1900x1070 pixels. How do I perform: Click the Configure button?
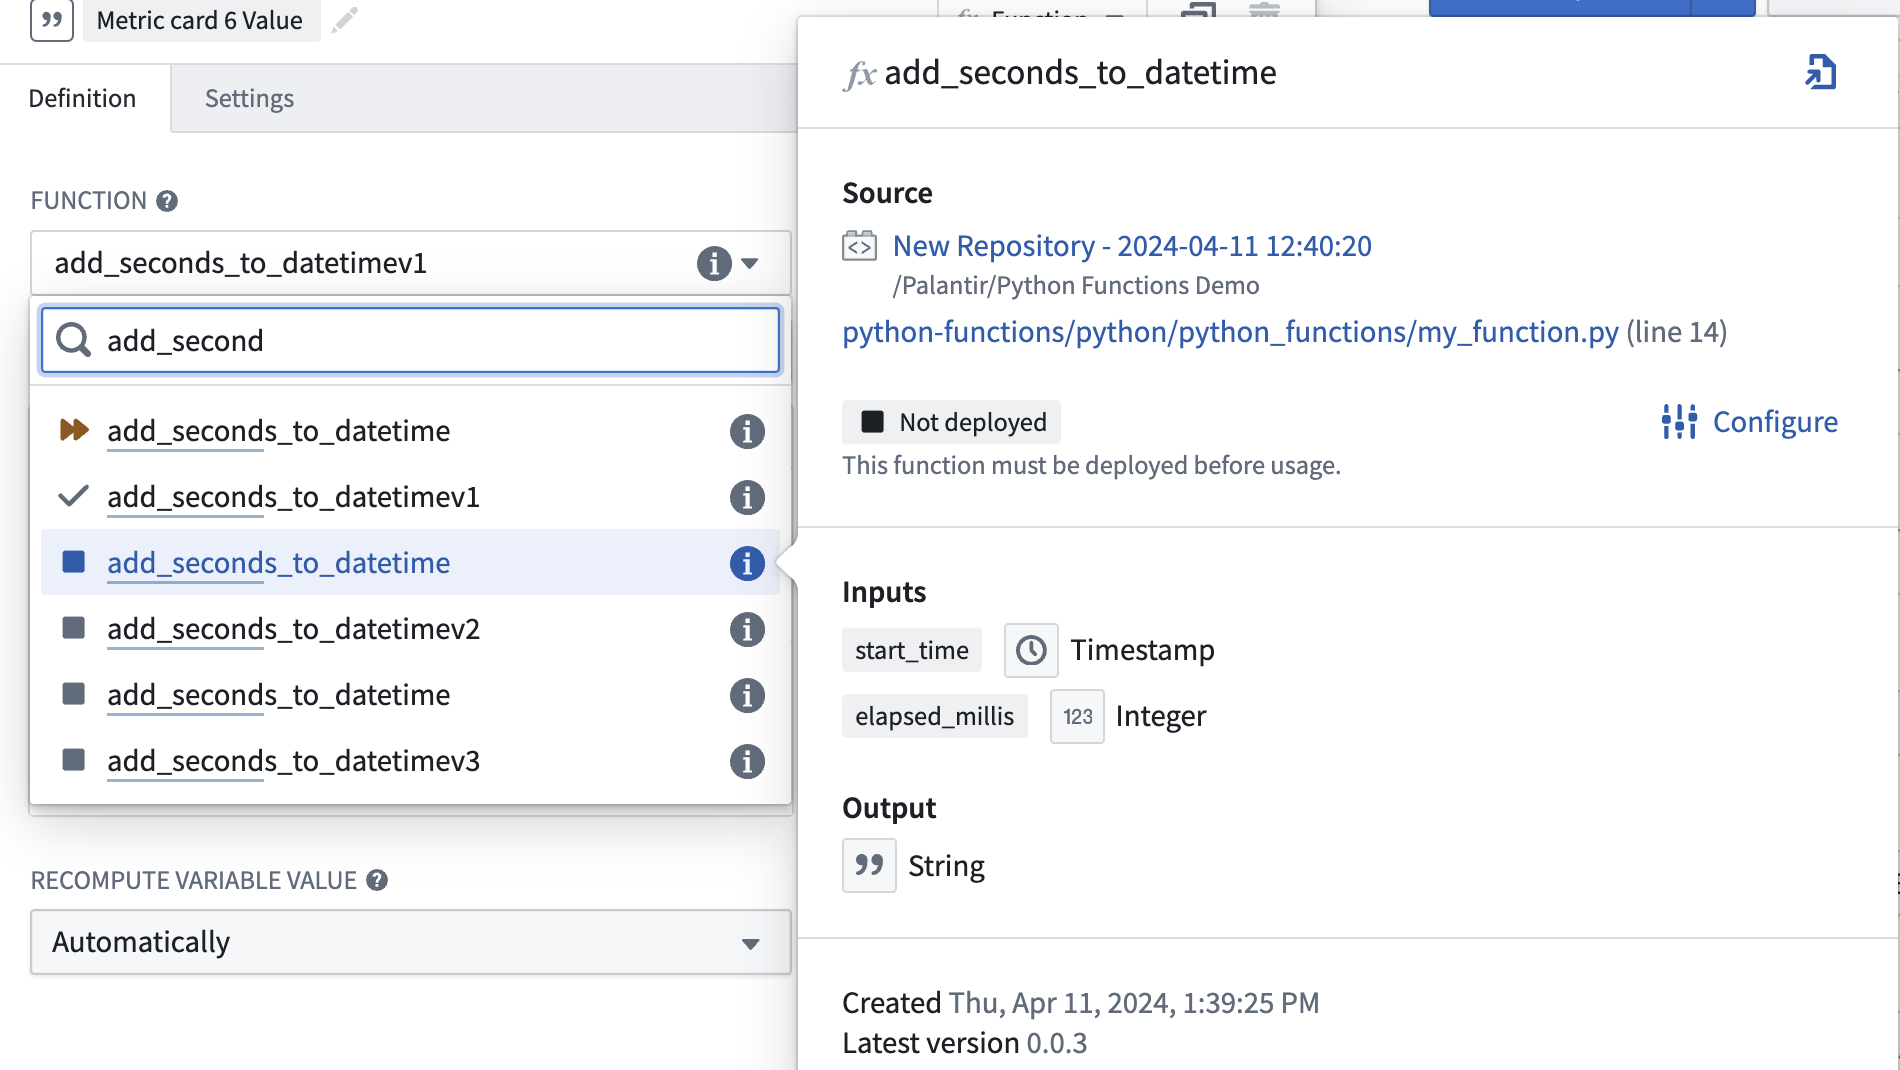1750,422
